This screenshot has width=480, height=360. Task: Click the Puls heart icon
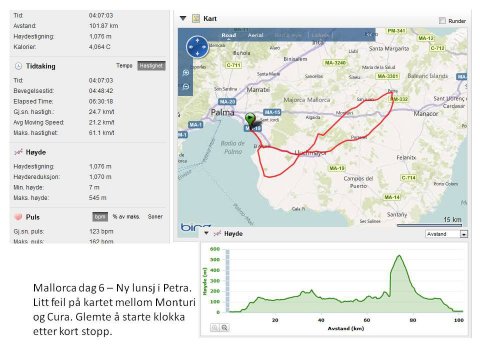pyautogui.click(x=18, y=217)
